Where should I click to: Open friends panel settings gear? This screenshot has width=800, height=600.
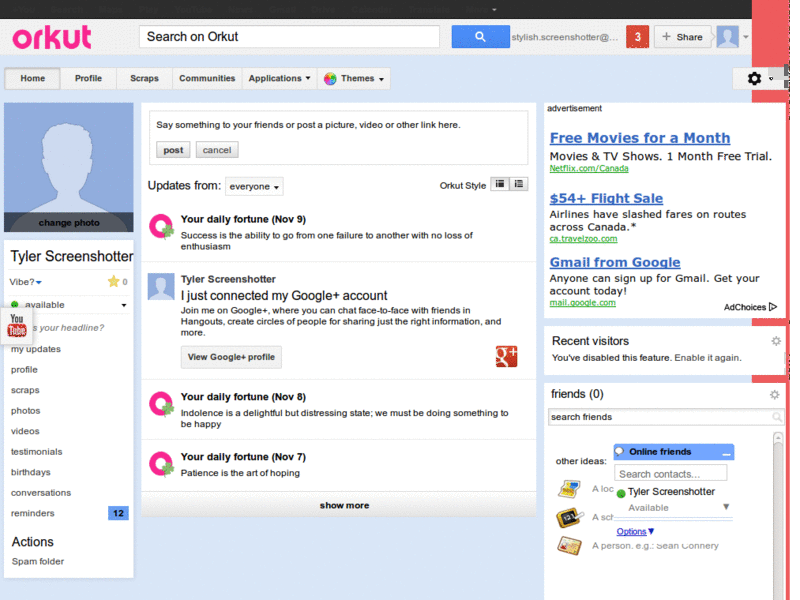[774, 394]
